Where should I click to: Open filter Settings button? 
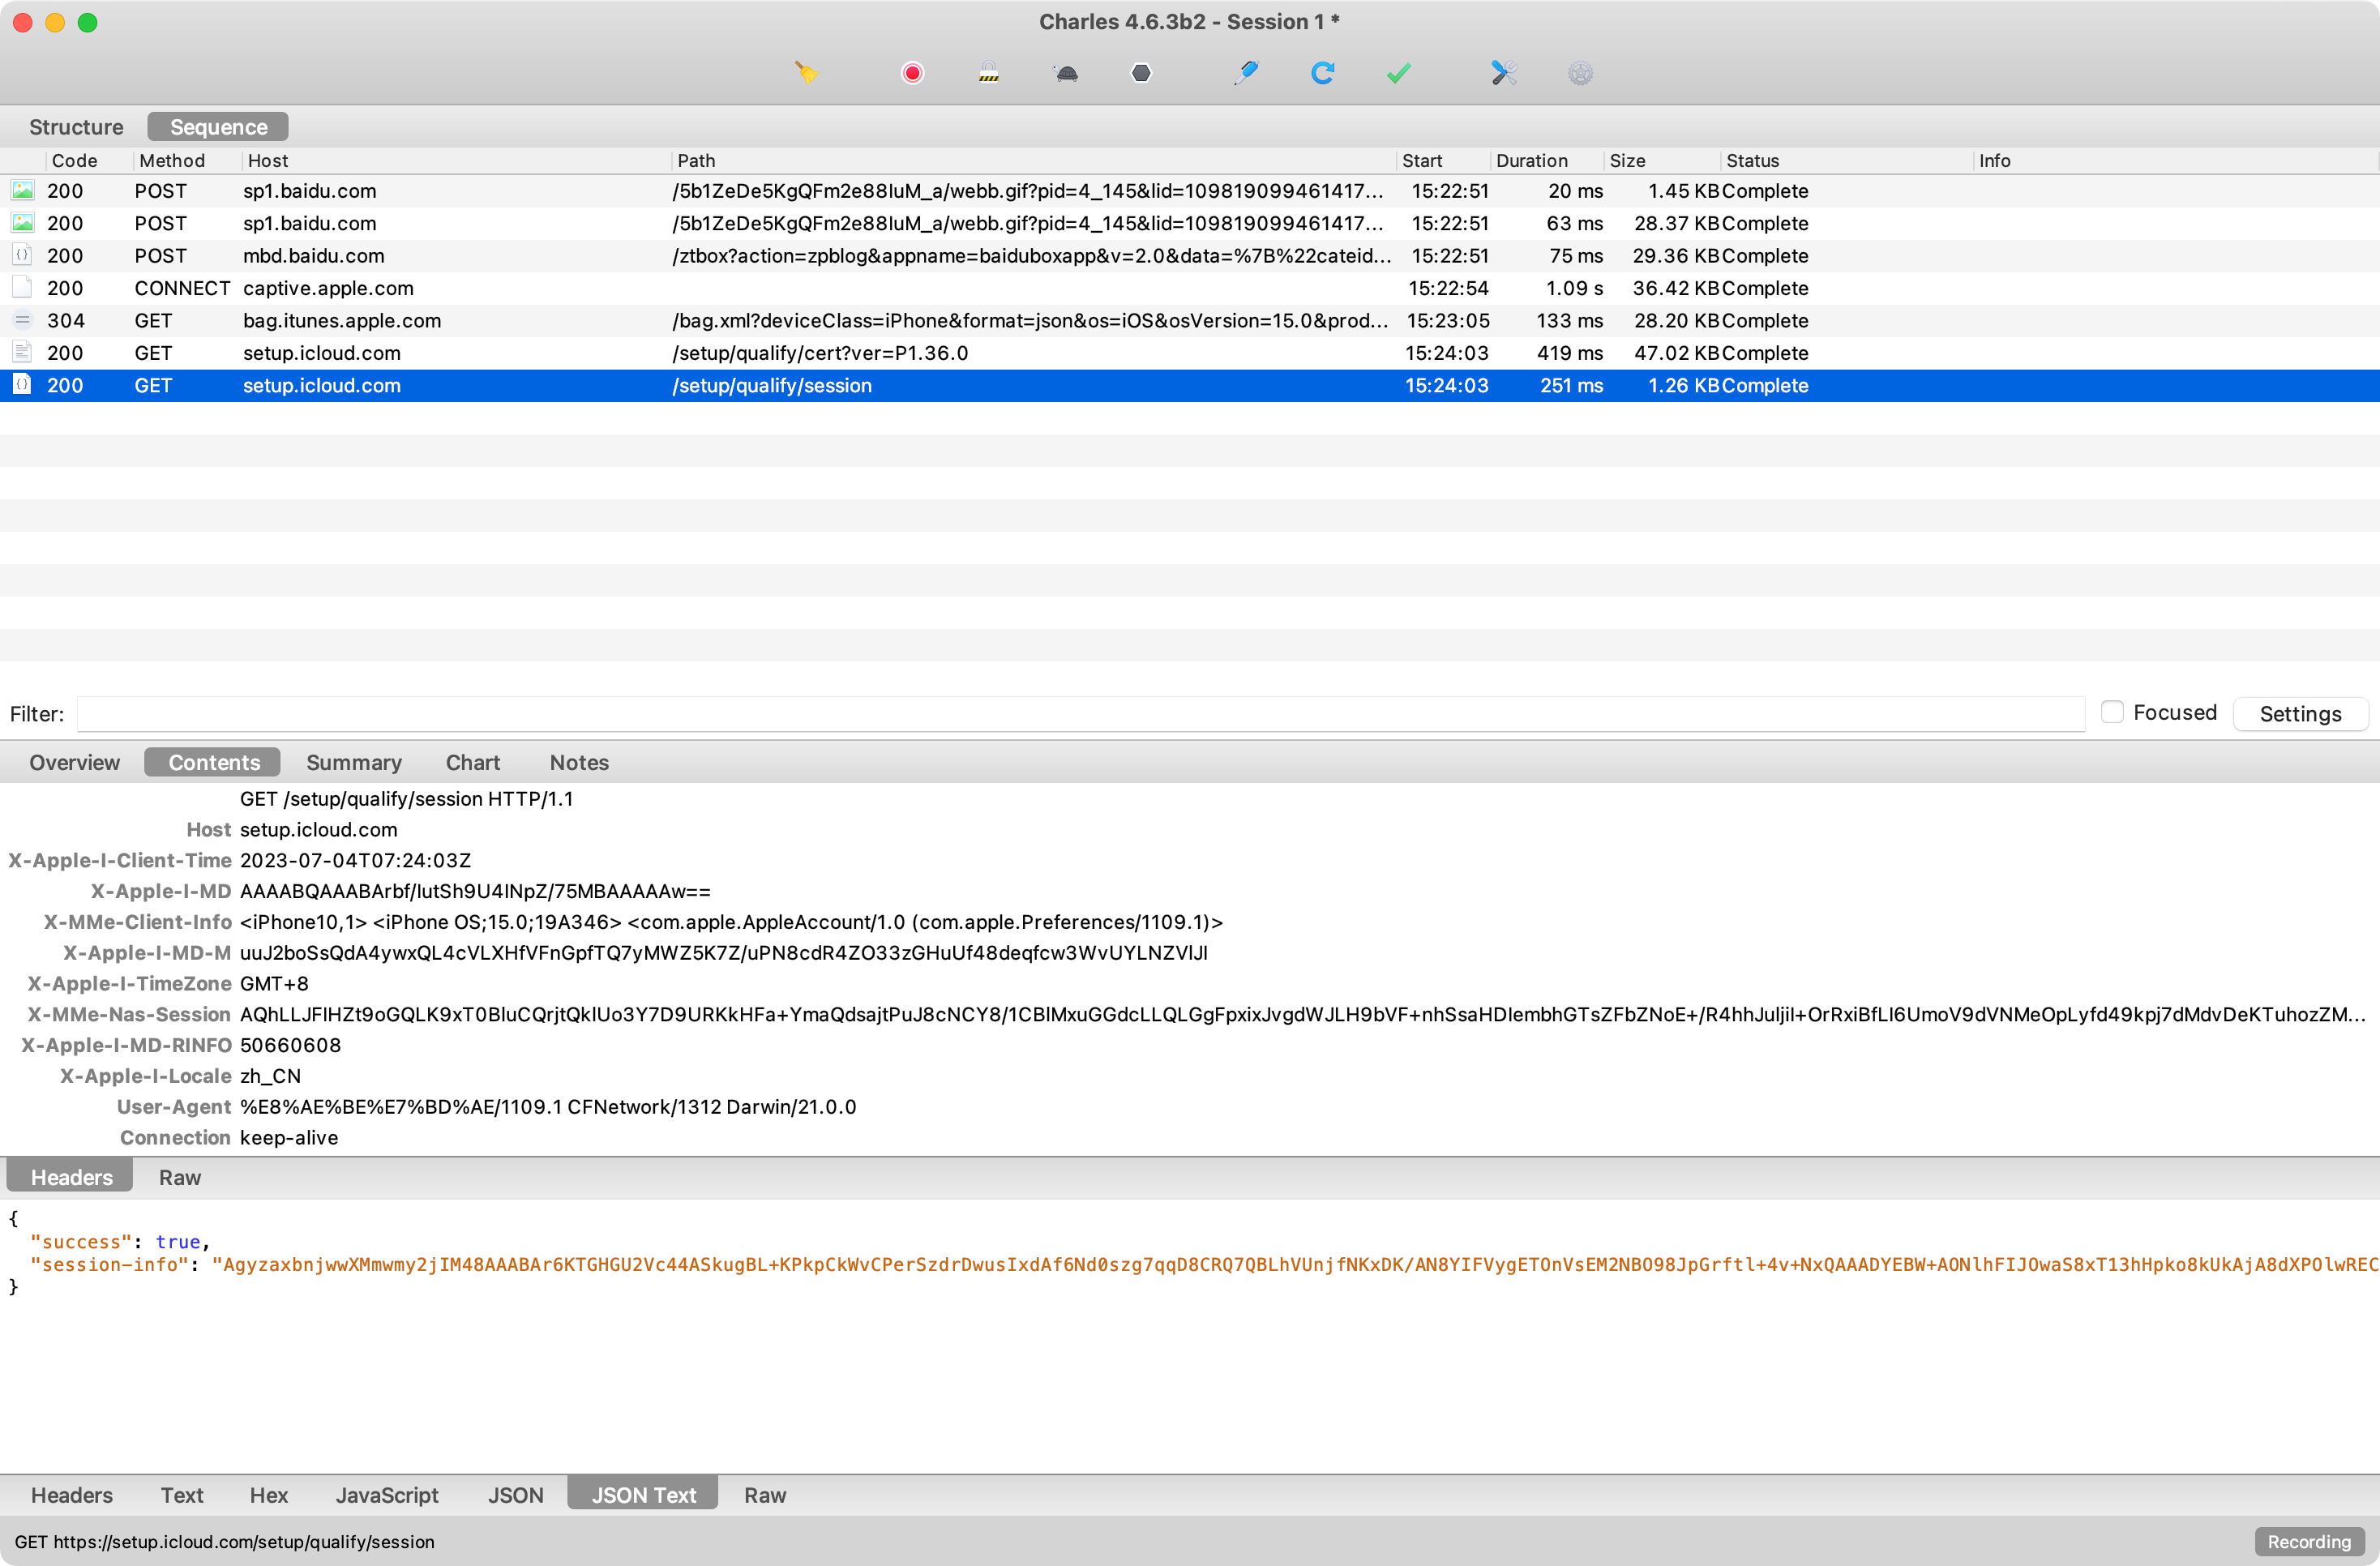[x=2300, y=713]
